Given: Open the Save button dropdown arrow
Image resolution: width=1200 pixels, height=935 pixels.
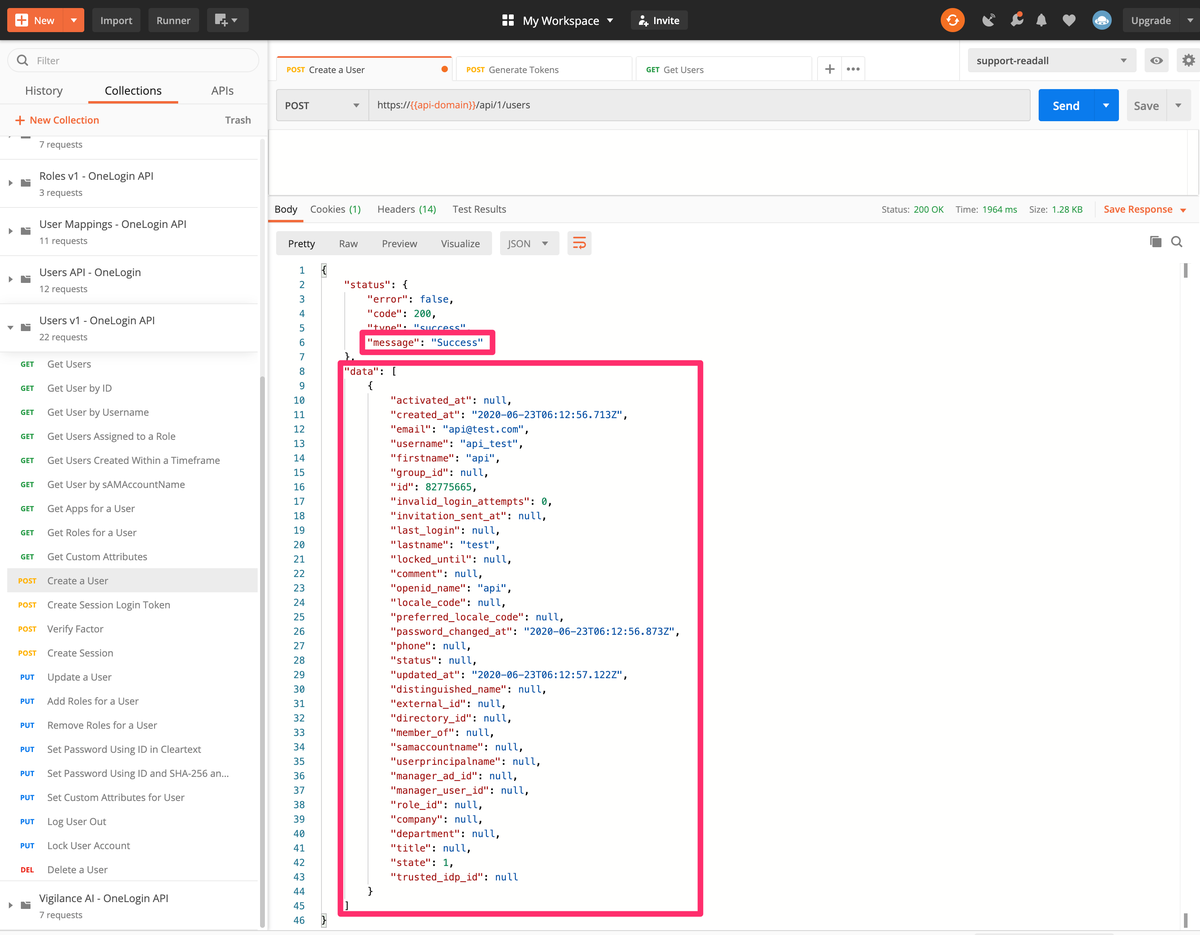Looking at the screenshot, I should [1179, 105].
